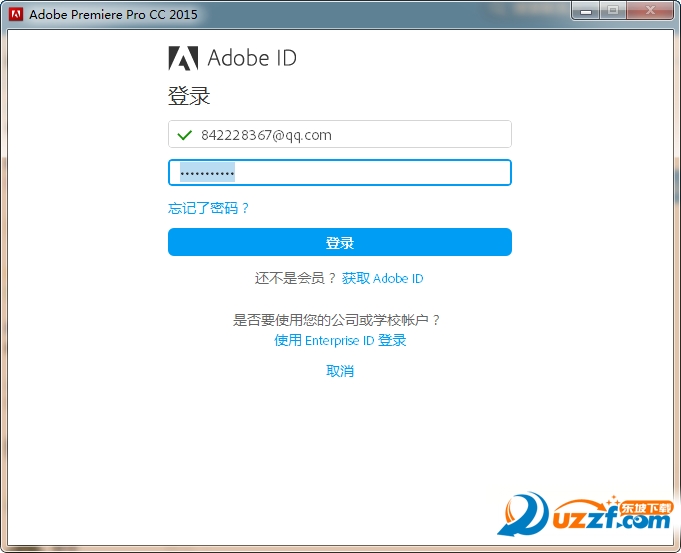This screenshot has height=553, width=681.
Task: Maximize the Premiere Pro sign-in window
Action: tap(613, 11)
